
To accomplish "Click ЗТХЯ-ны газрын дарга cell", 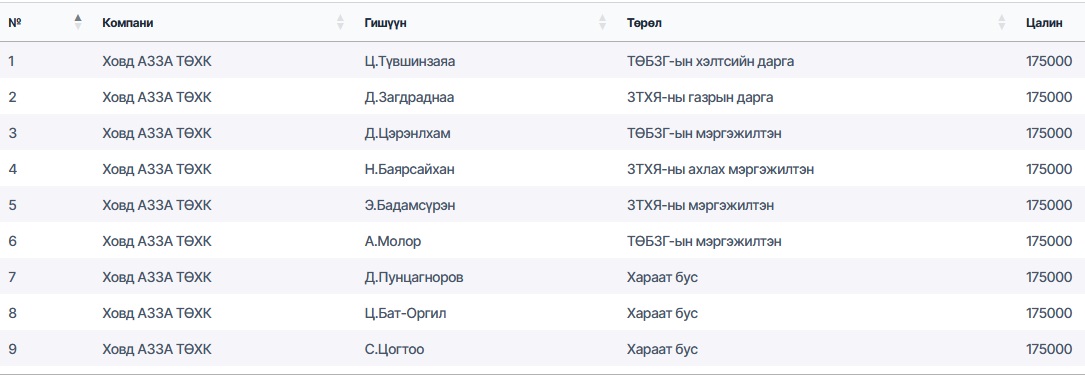I will click(700, 98).
